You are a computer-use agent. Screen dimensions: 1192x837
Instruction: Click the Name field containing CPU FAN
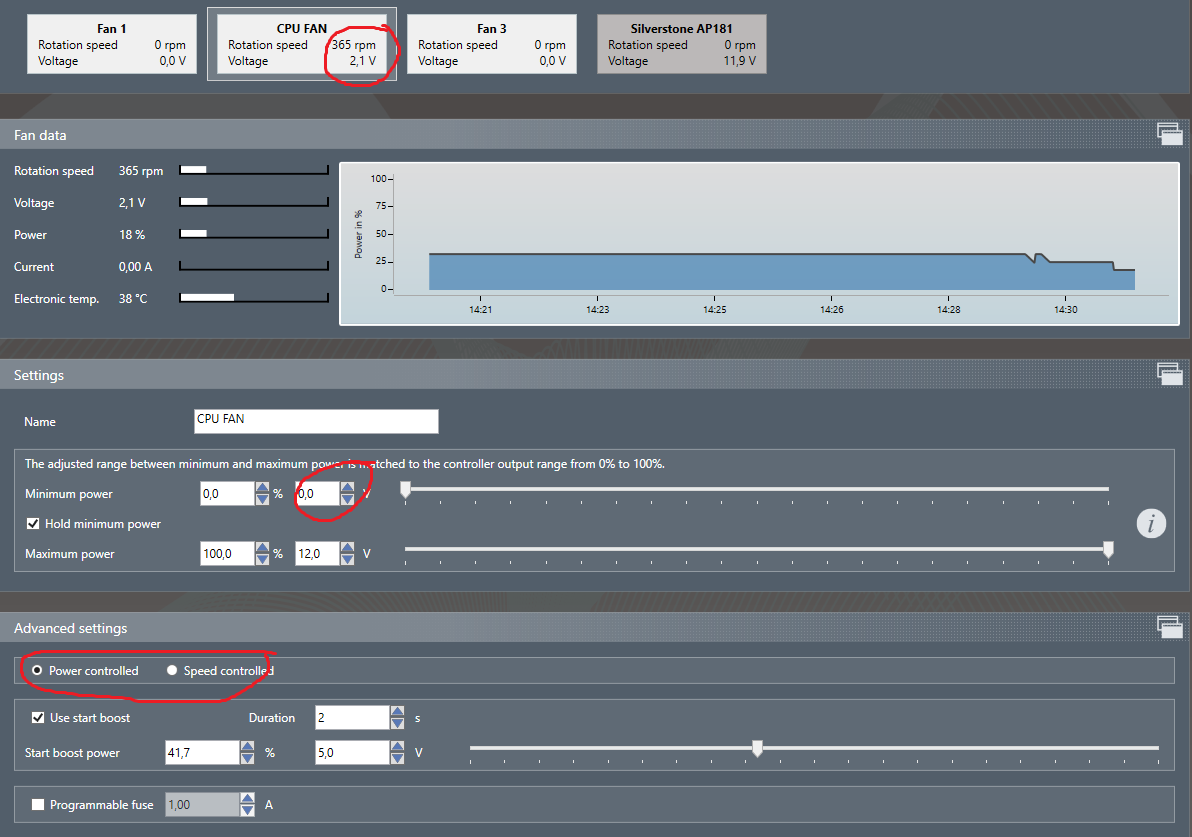(316, 421)
